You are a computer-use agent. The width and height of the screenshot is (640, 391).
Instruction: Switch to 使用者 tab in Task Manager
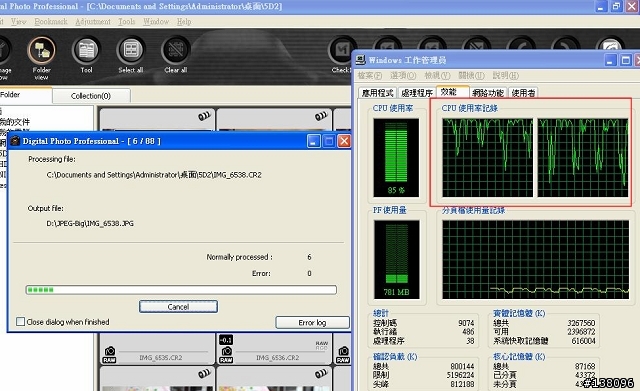tap(523, 93)
